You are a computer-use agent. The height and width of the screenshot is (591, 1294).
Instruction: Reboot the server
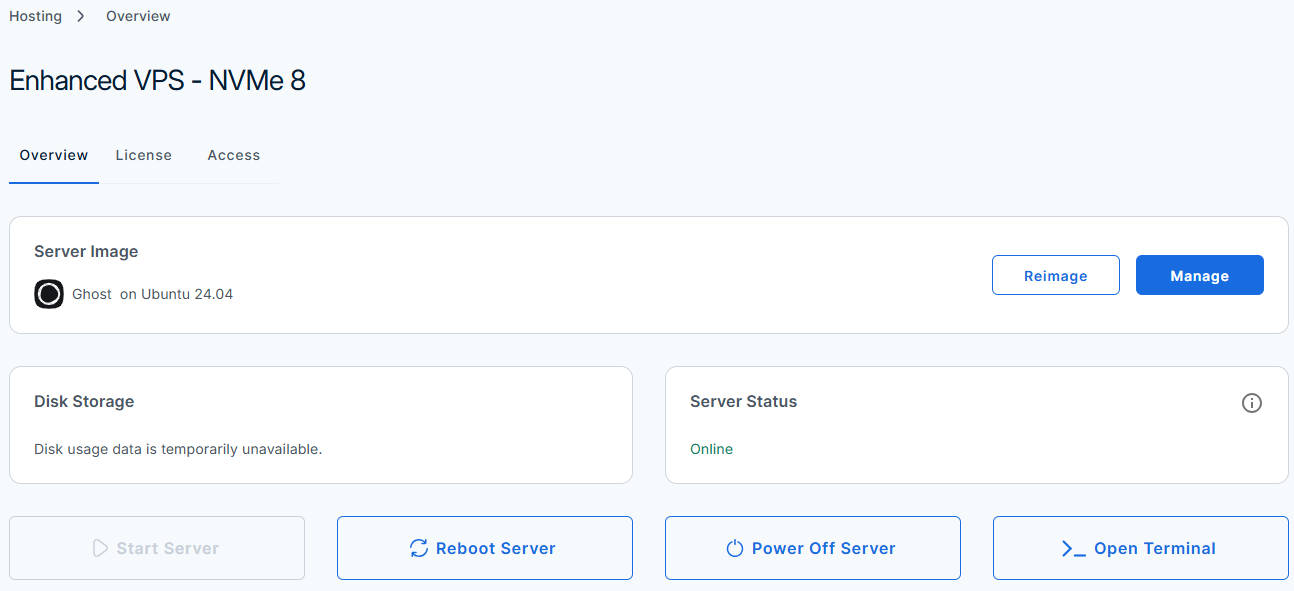(485, 548)
